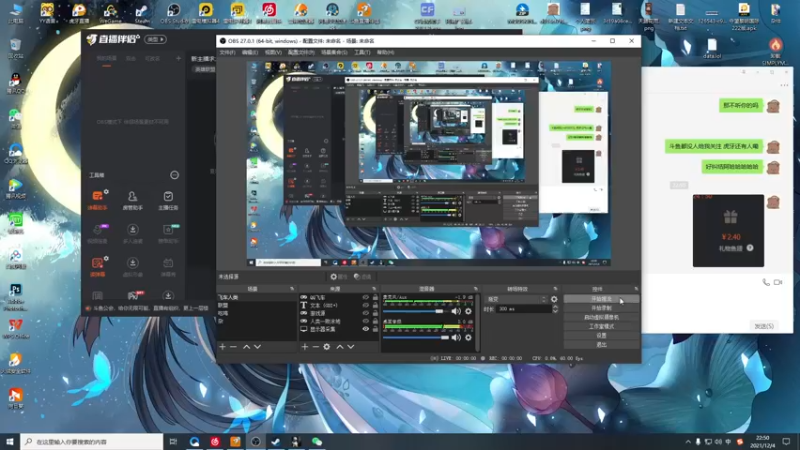Click Start Streaming button in OBS controls
Image resolution: width=800 pixels, height=450 pixels.
click(602, 299)
